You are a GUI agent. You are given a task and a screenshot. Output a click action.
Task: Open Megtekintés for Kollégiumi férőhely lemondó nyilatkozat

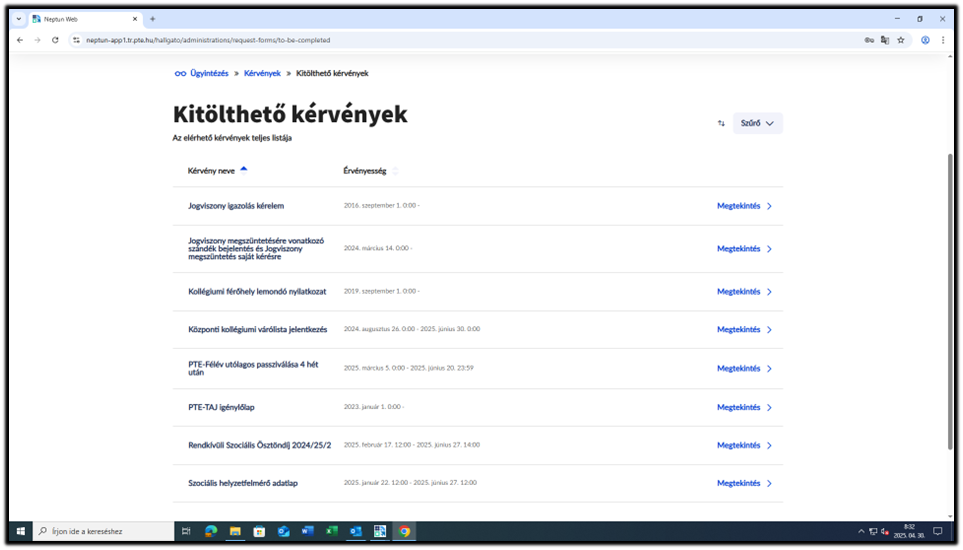744,292
